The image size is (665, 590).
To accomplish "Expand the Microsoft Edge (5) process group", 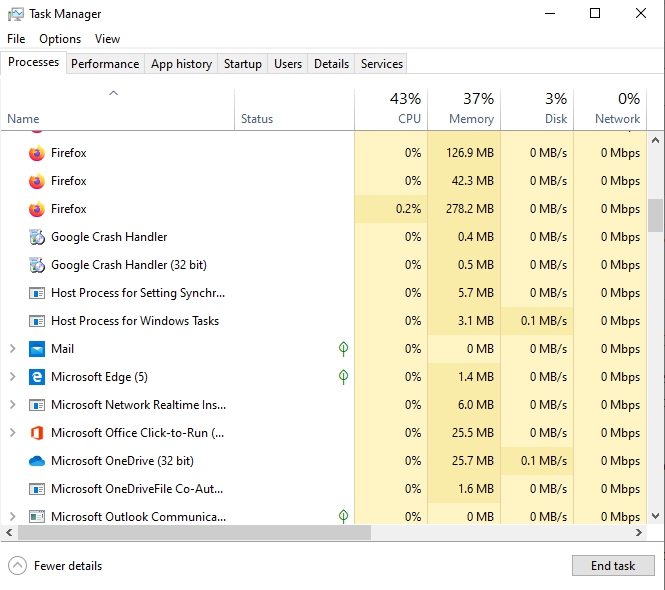I will click(x=12, y=377).
